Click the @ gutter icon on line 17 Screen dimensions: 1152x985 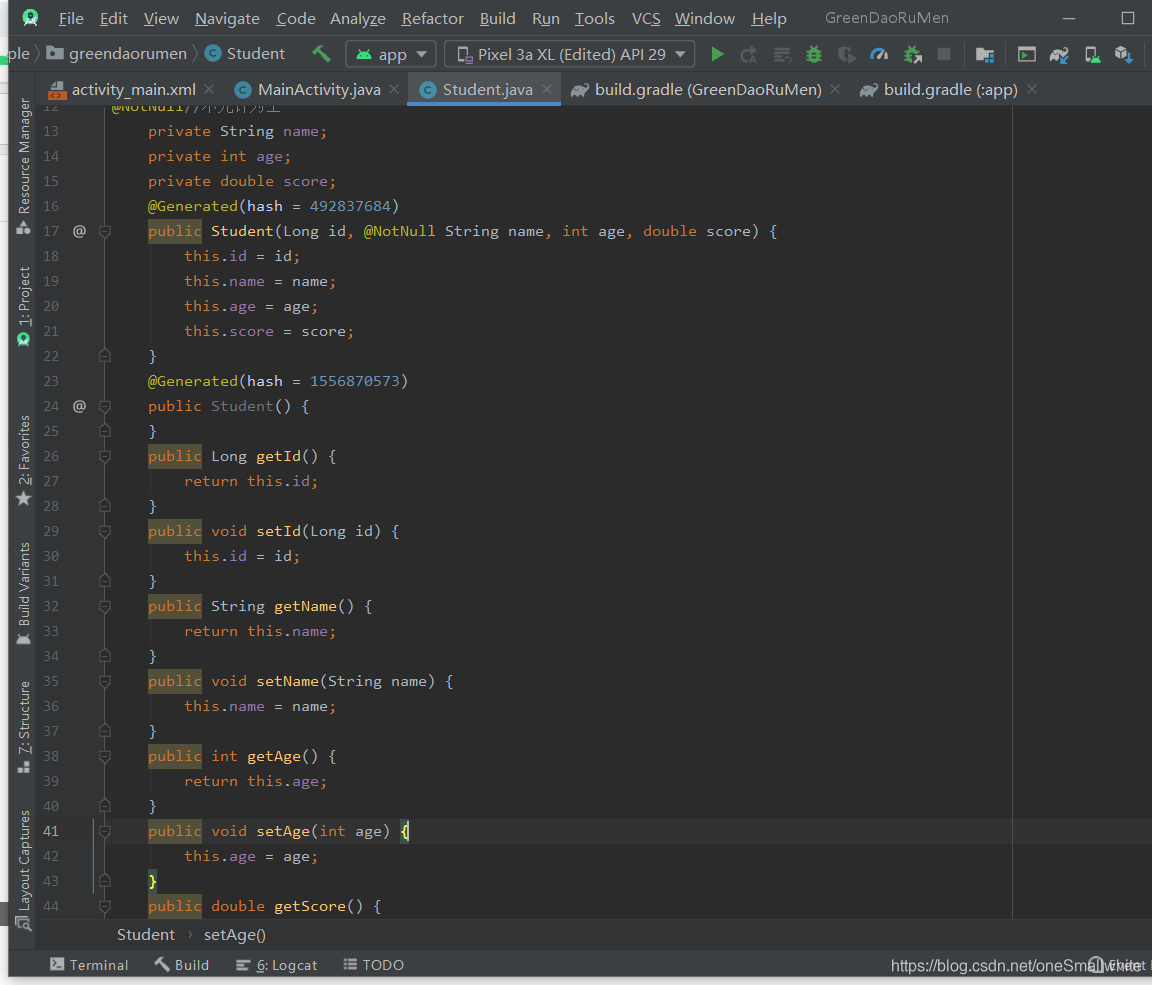[79, 231]
